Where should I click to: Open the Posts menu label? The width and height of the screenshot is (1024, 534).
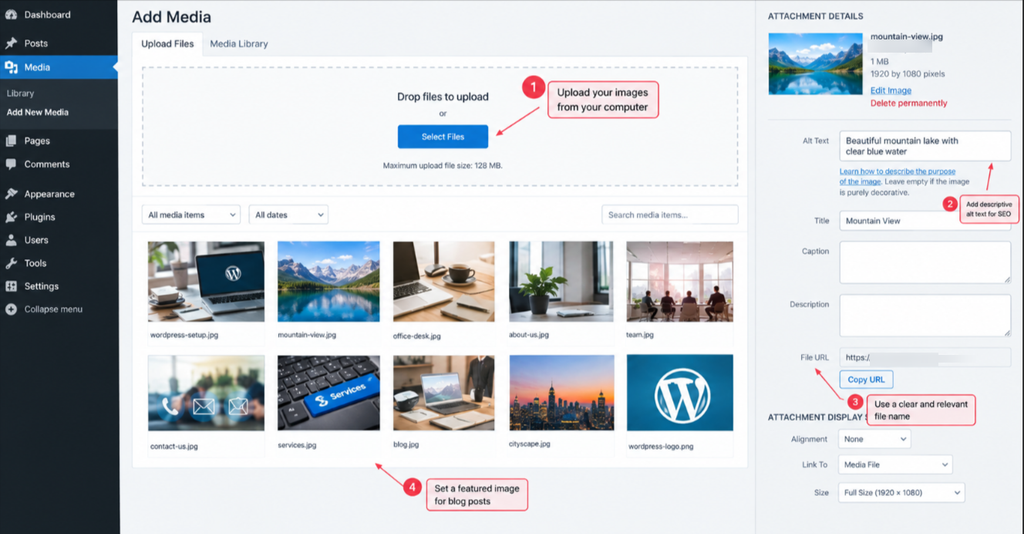tap(36, 43)
